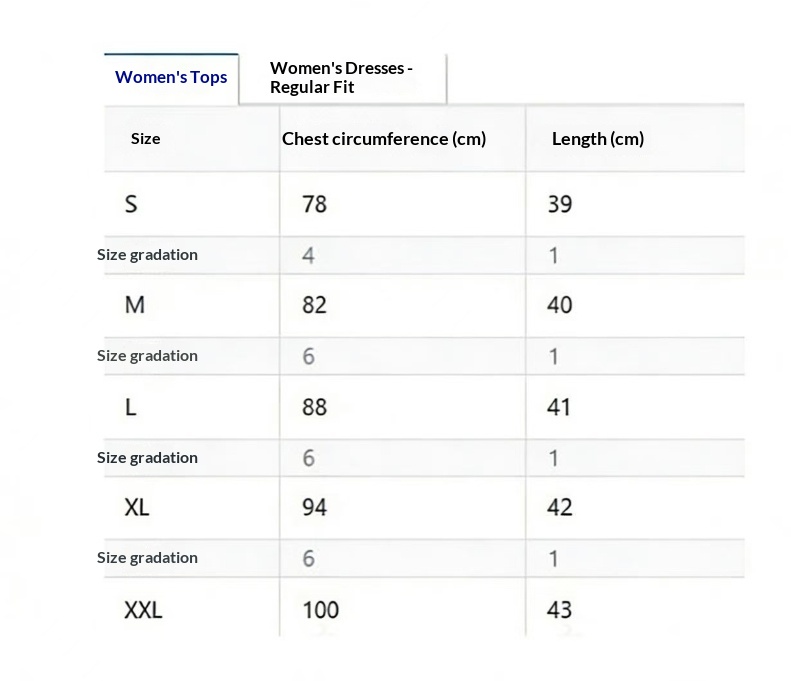The image size is (791, 681).
Task: Click length value 40 in the M row
Action: pos(560,305)
